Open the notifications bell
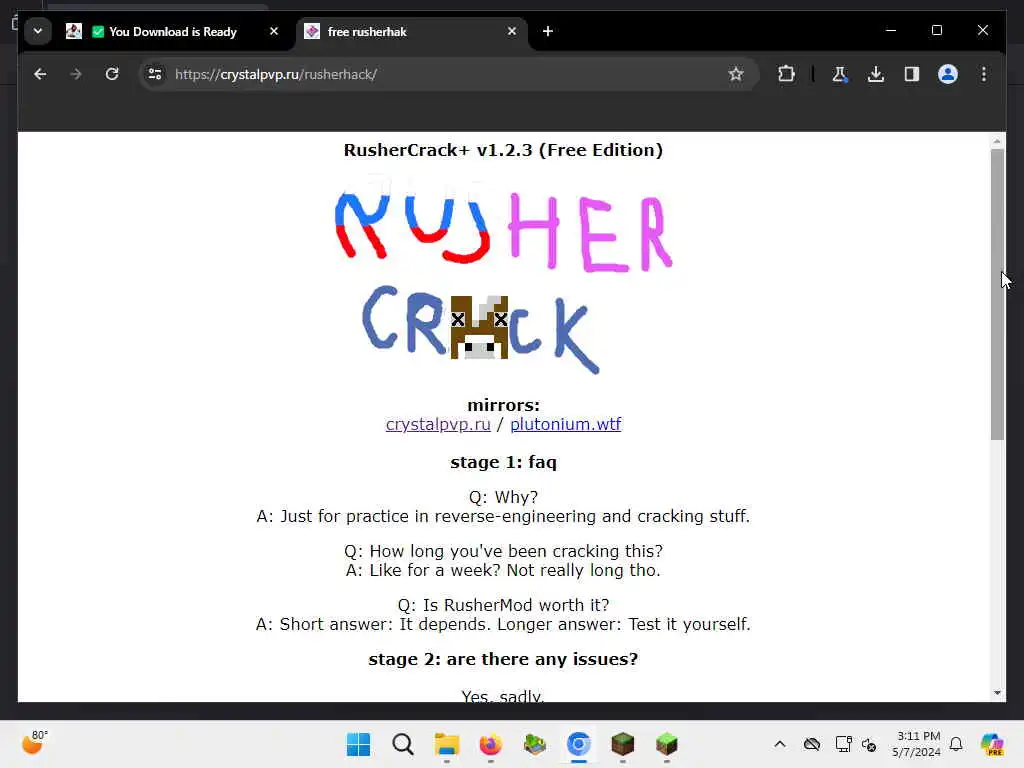Image resolution: width=1024 pixels, height=768 pixels. [x=956, y=744]
